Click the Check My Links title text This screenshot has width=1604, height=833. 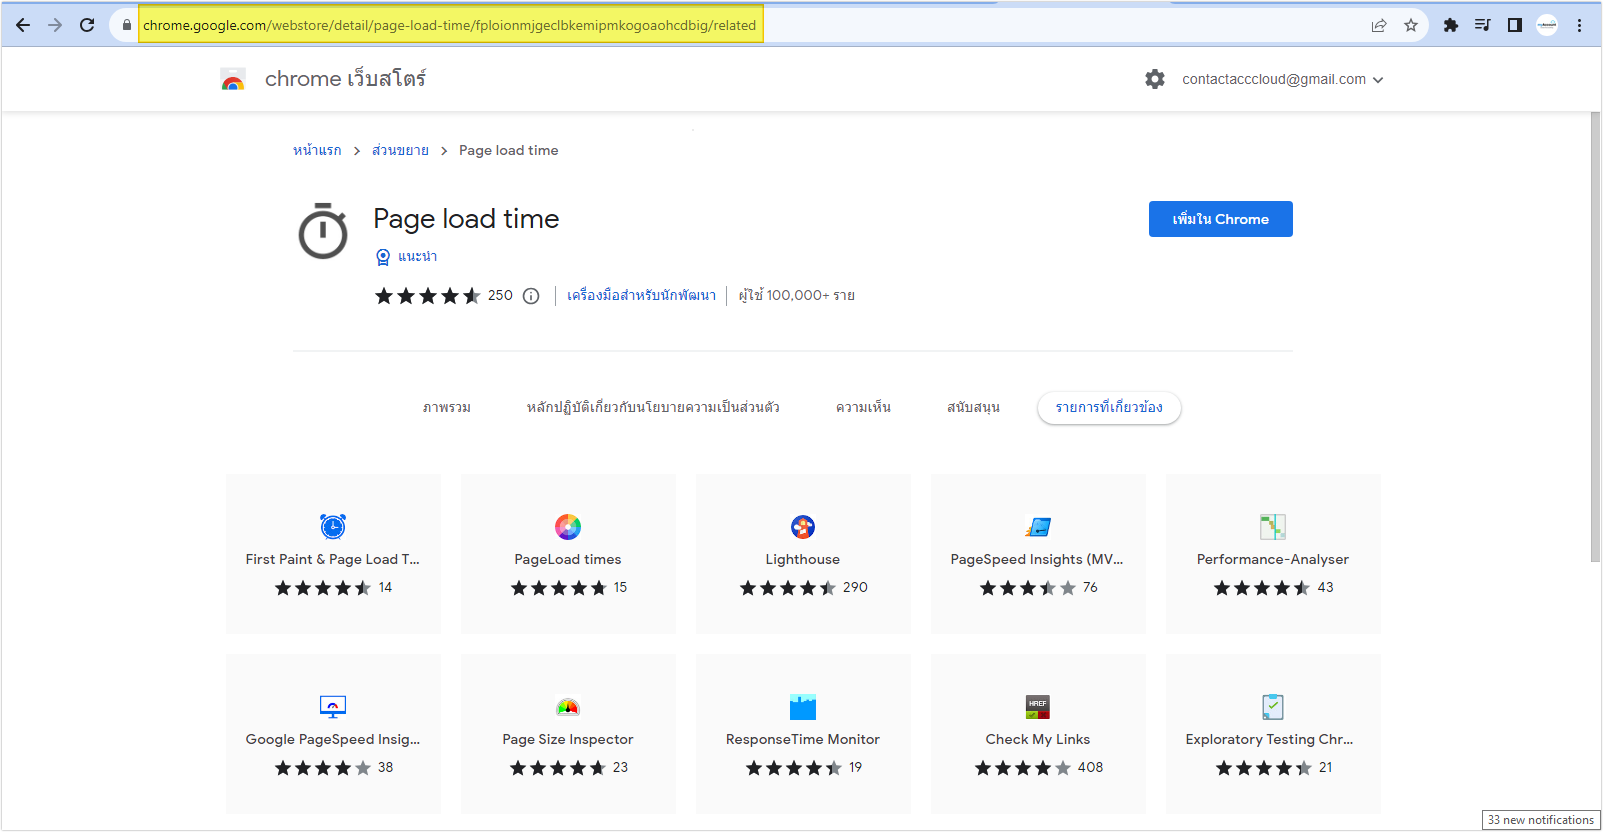(x=1038, y=740)
